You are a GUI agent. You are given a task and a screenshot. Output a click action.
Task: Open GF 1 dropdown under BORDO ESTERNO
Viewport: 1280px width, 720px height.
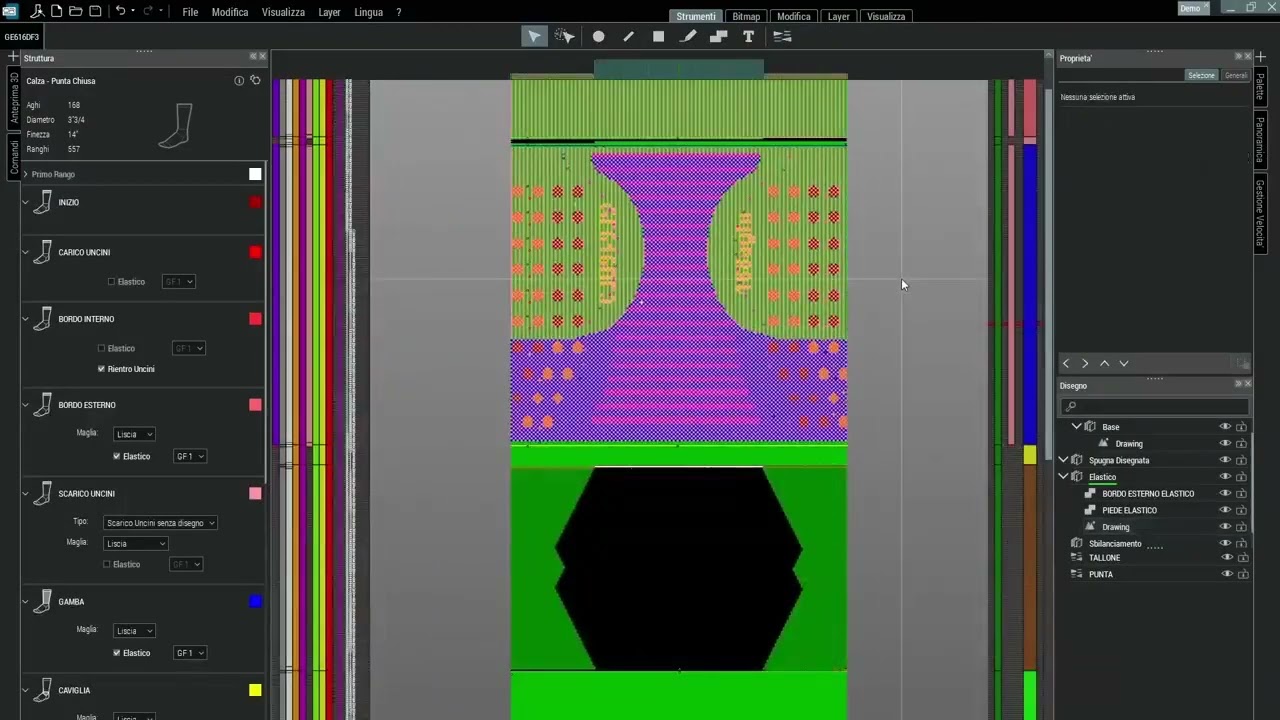point(189,456)
